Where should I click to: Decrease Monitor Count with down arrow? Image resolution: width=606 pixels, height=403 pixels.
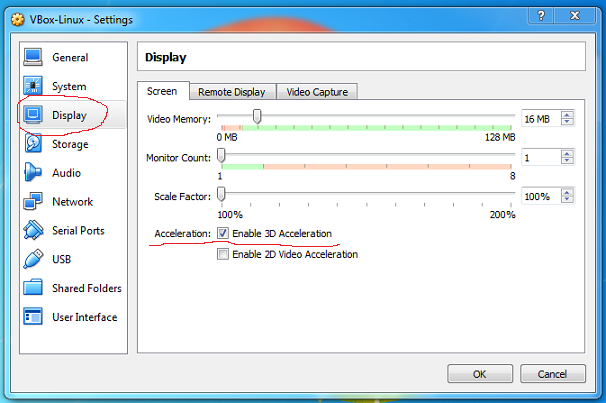click(x=567, y=160)
